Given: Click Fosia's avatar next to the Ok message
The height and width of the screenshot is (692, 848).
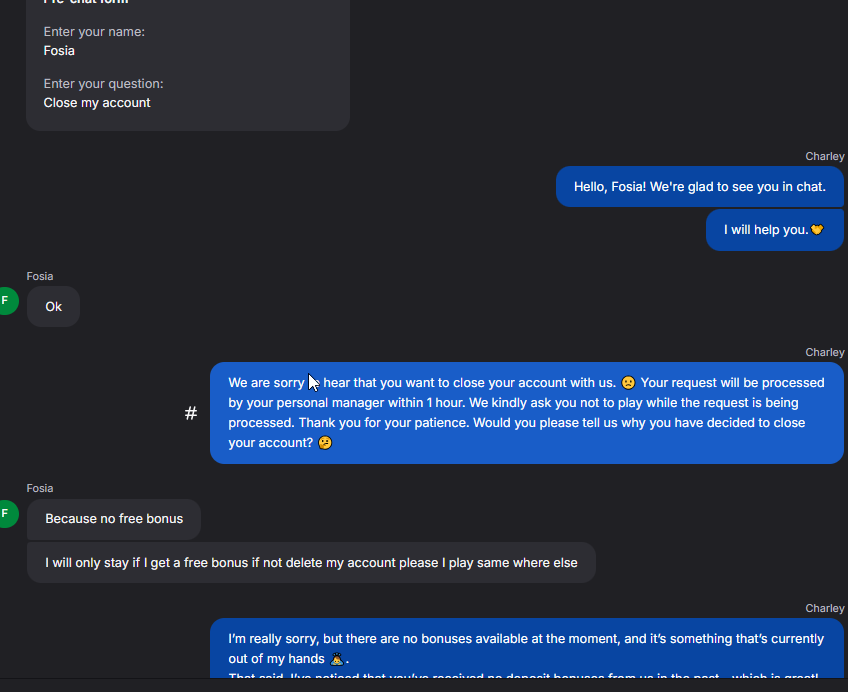Looking at the screenshot, I should (x=6, y=301).
